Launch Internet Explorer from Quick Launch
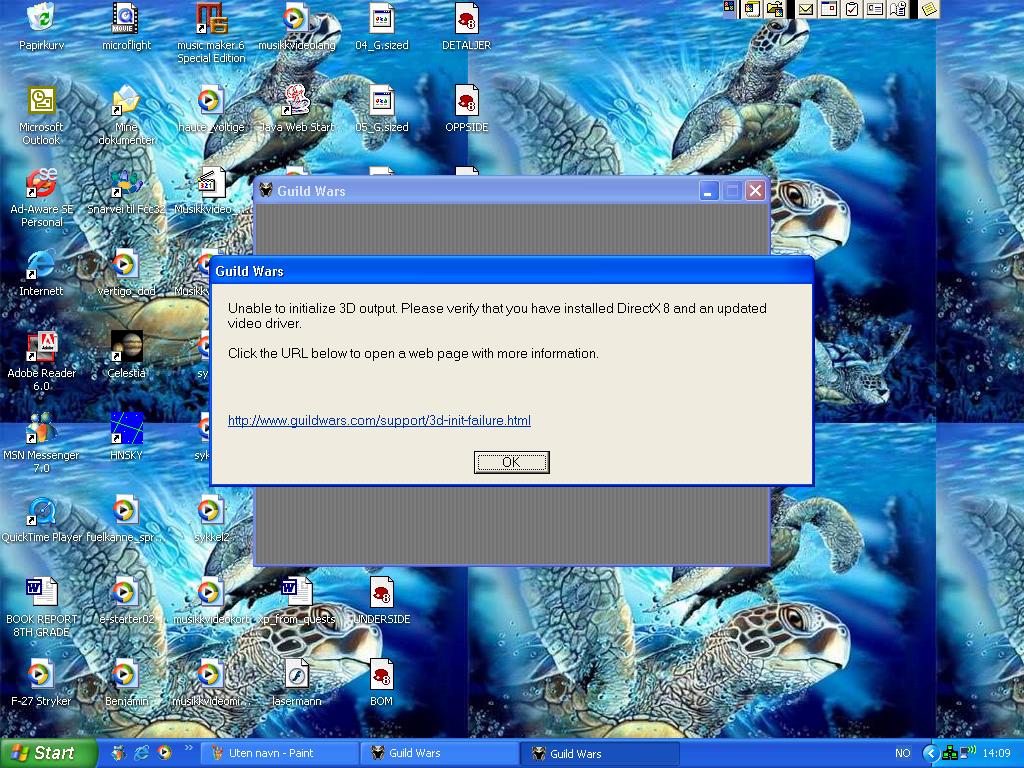Viewport: 1024px width, 768px height. pos(142,753)
